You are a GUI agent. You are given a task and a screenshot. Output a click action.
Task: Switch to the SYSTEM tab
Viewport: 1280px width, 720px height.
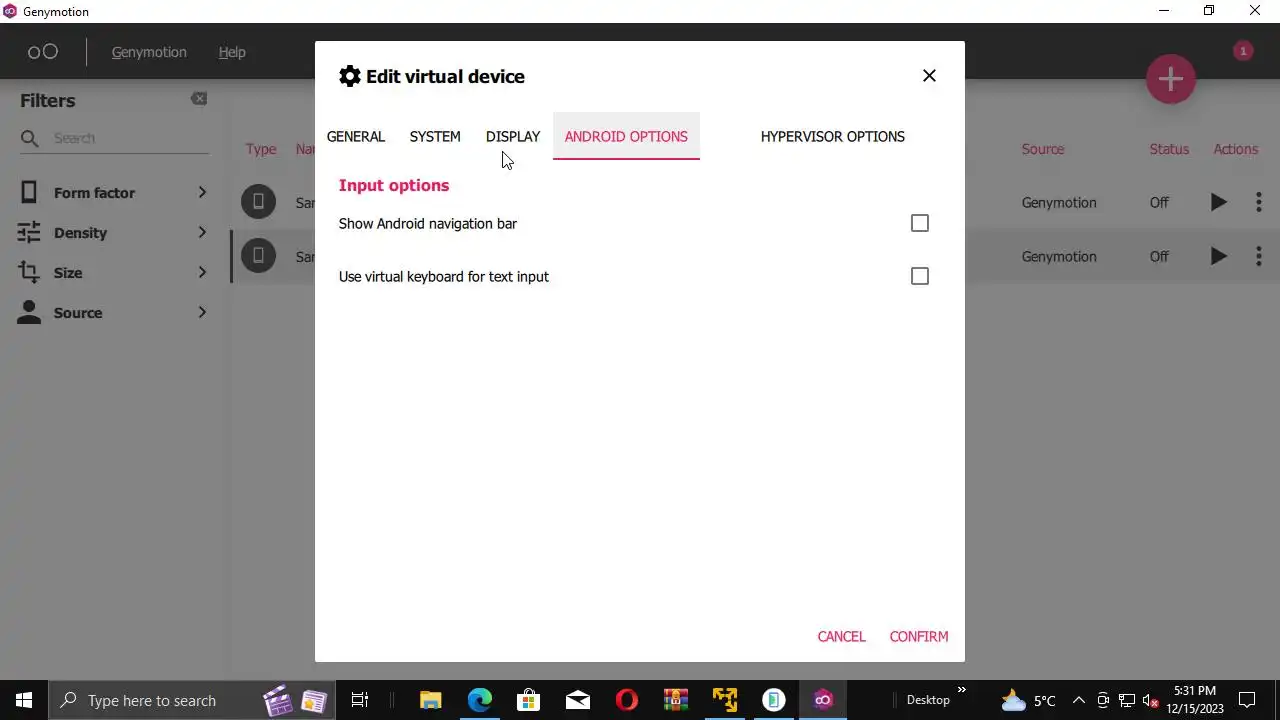[435, 136]
